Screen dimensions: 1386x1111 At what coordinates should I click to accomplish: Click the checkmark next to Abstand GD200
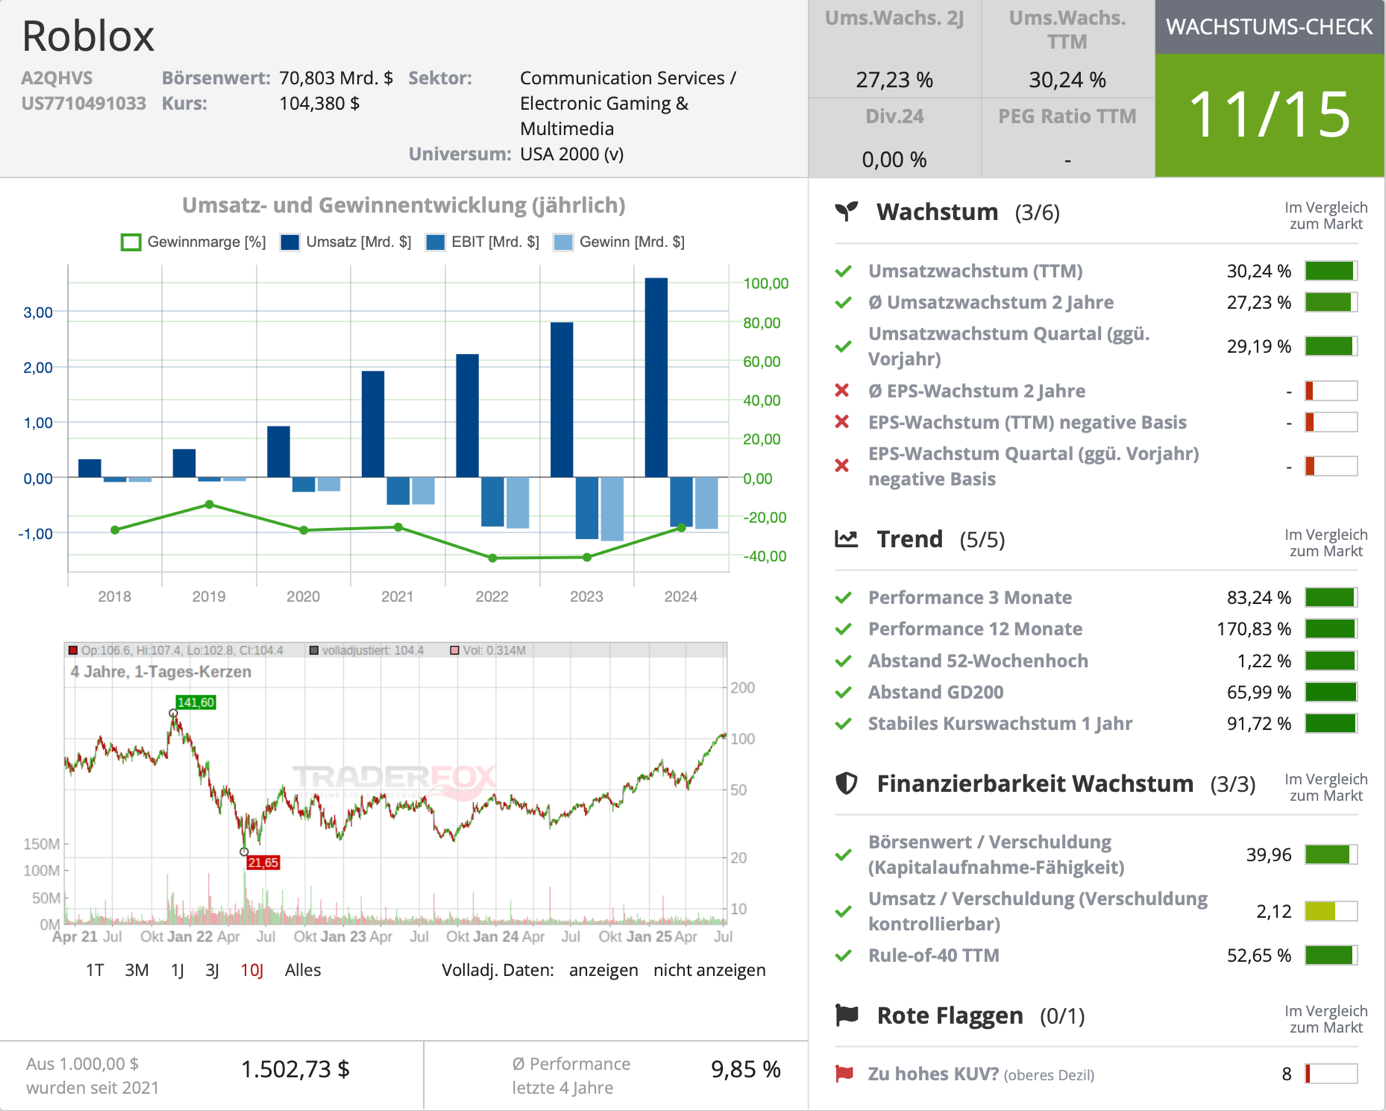(x=843, y=692)
